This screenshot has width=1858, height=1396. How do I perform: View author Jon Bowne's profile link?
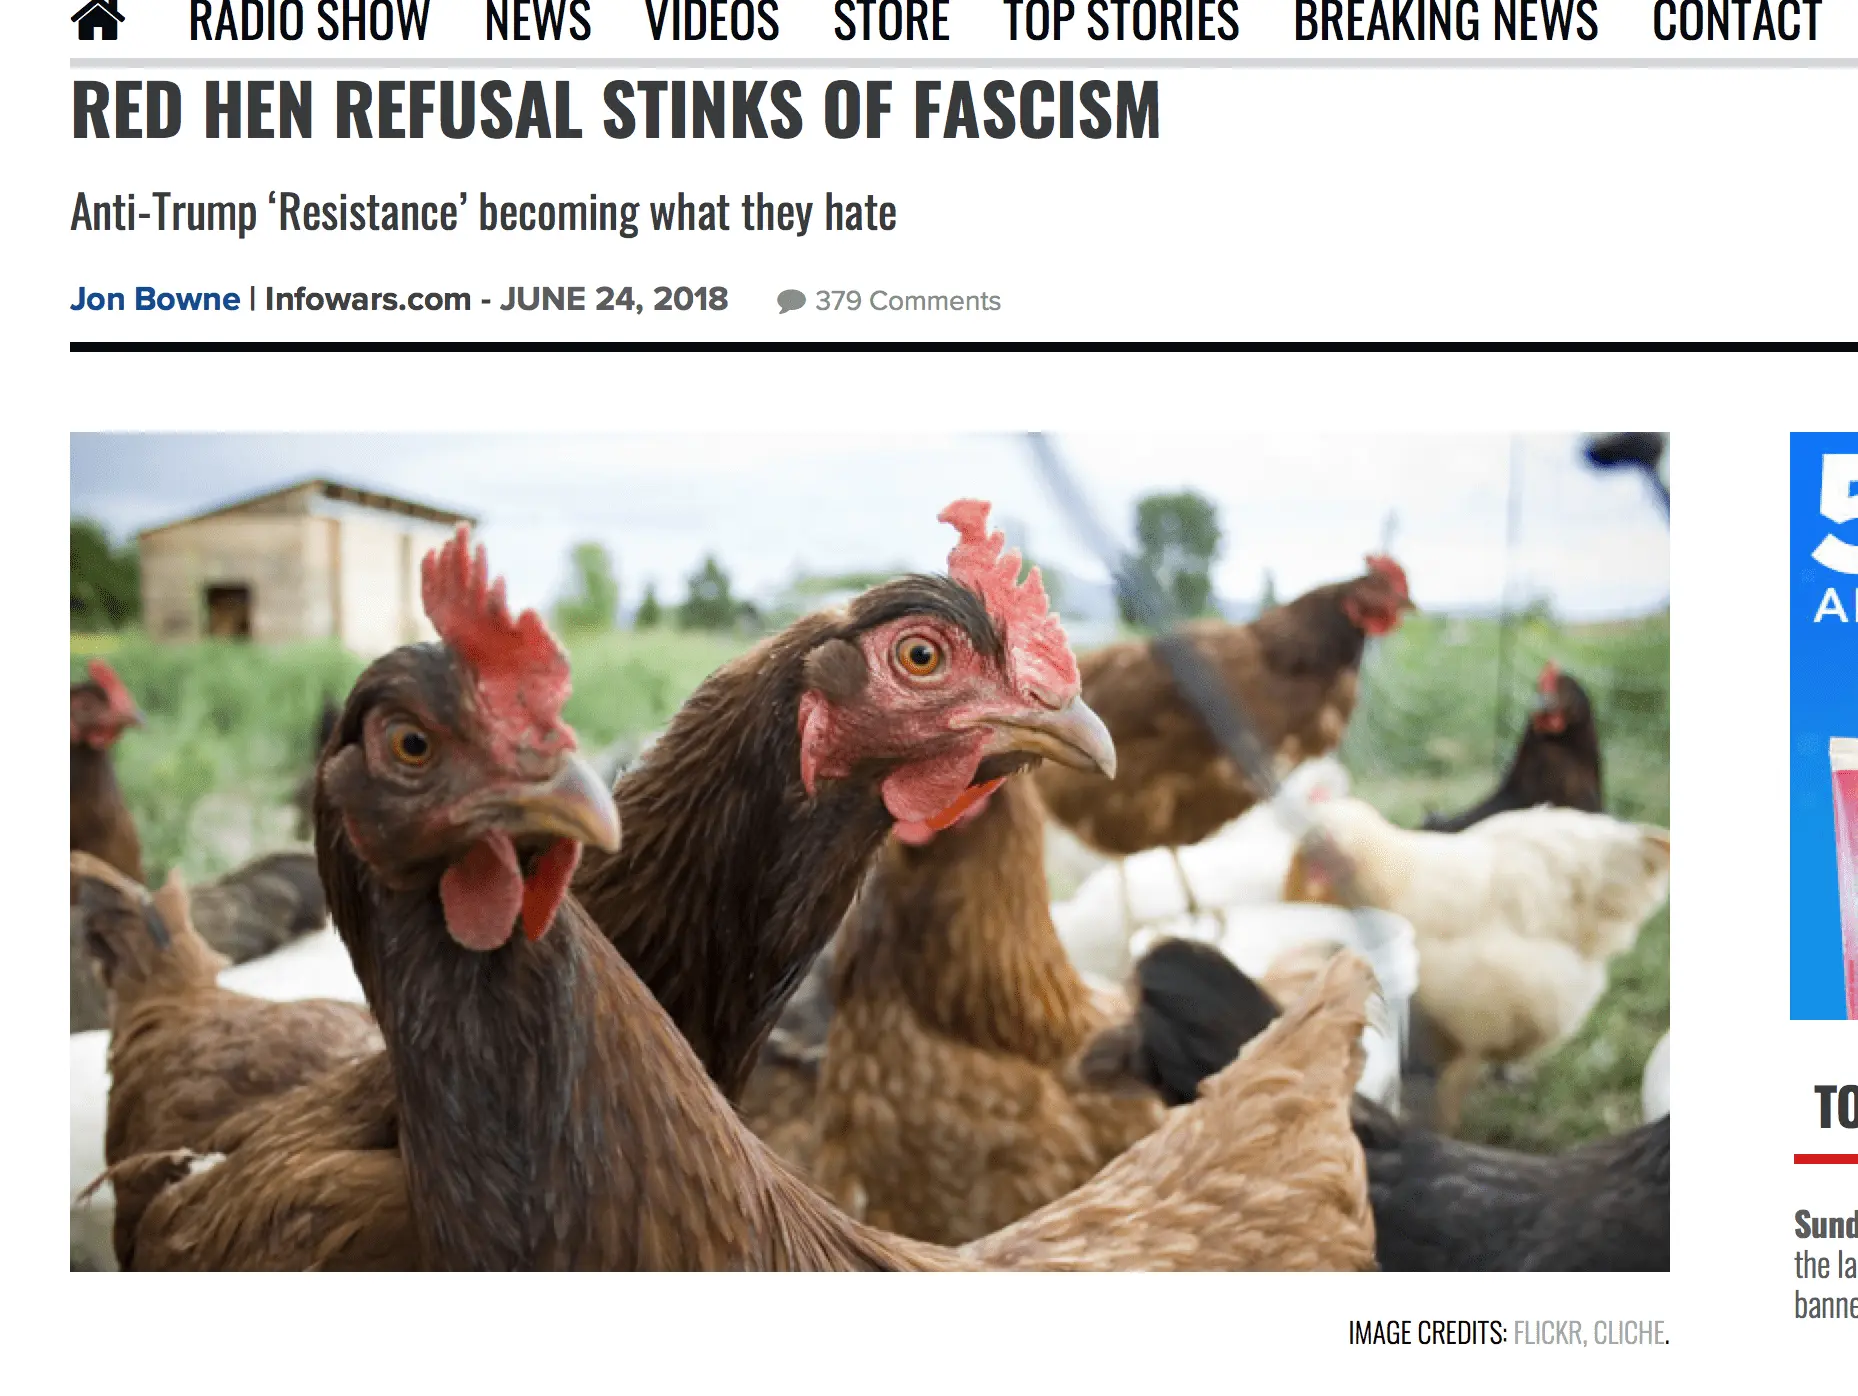pos(155,299)
